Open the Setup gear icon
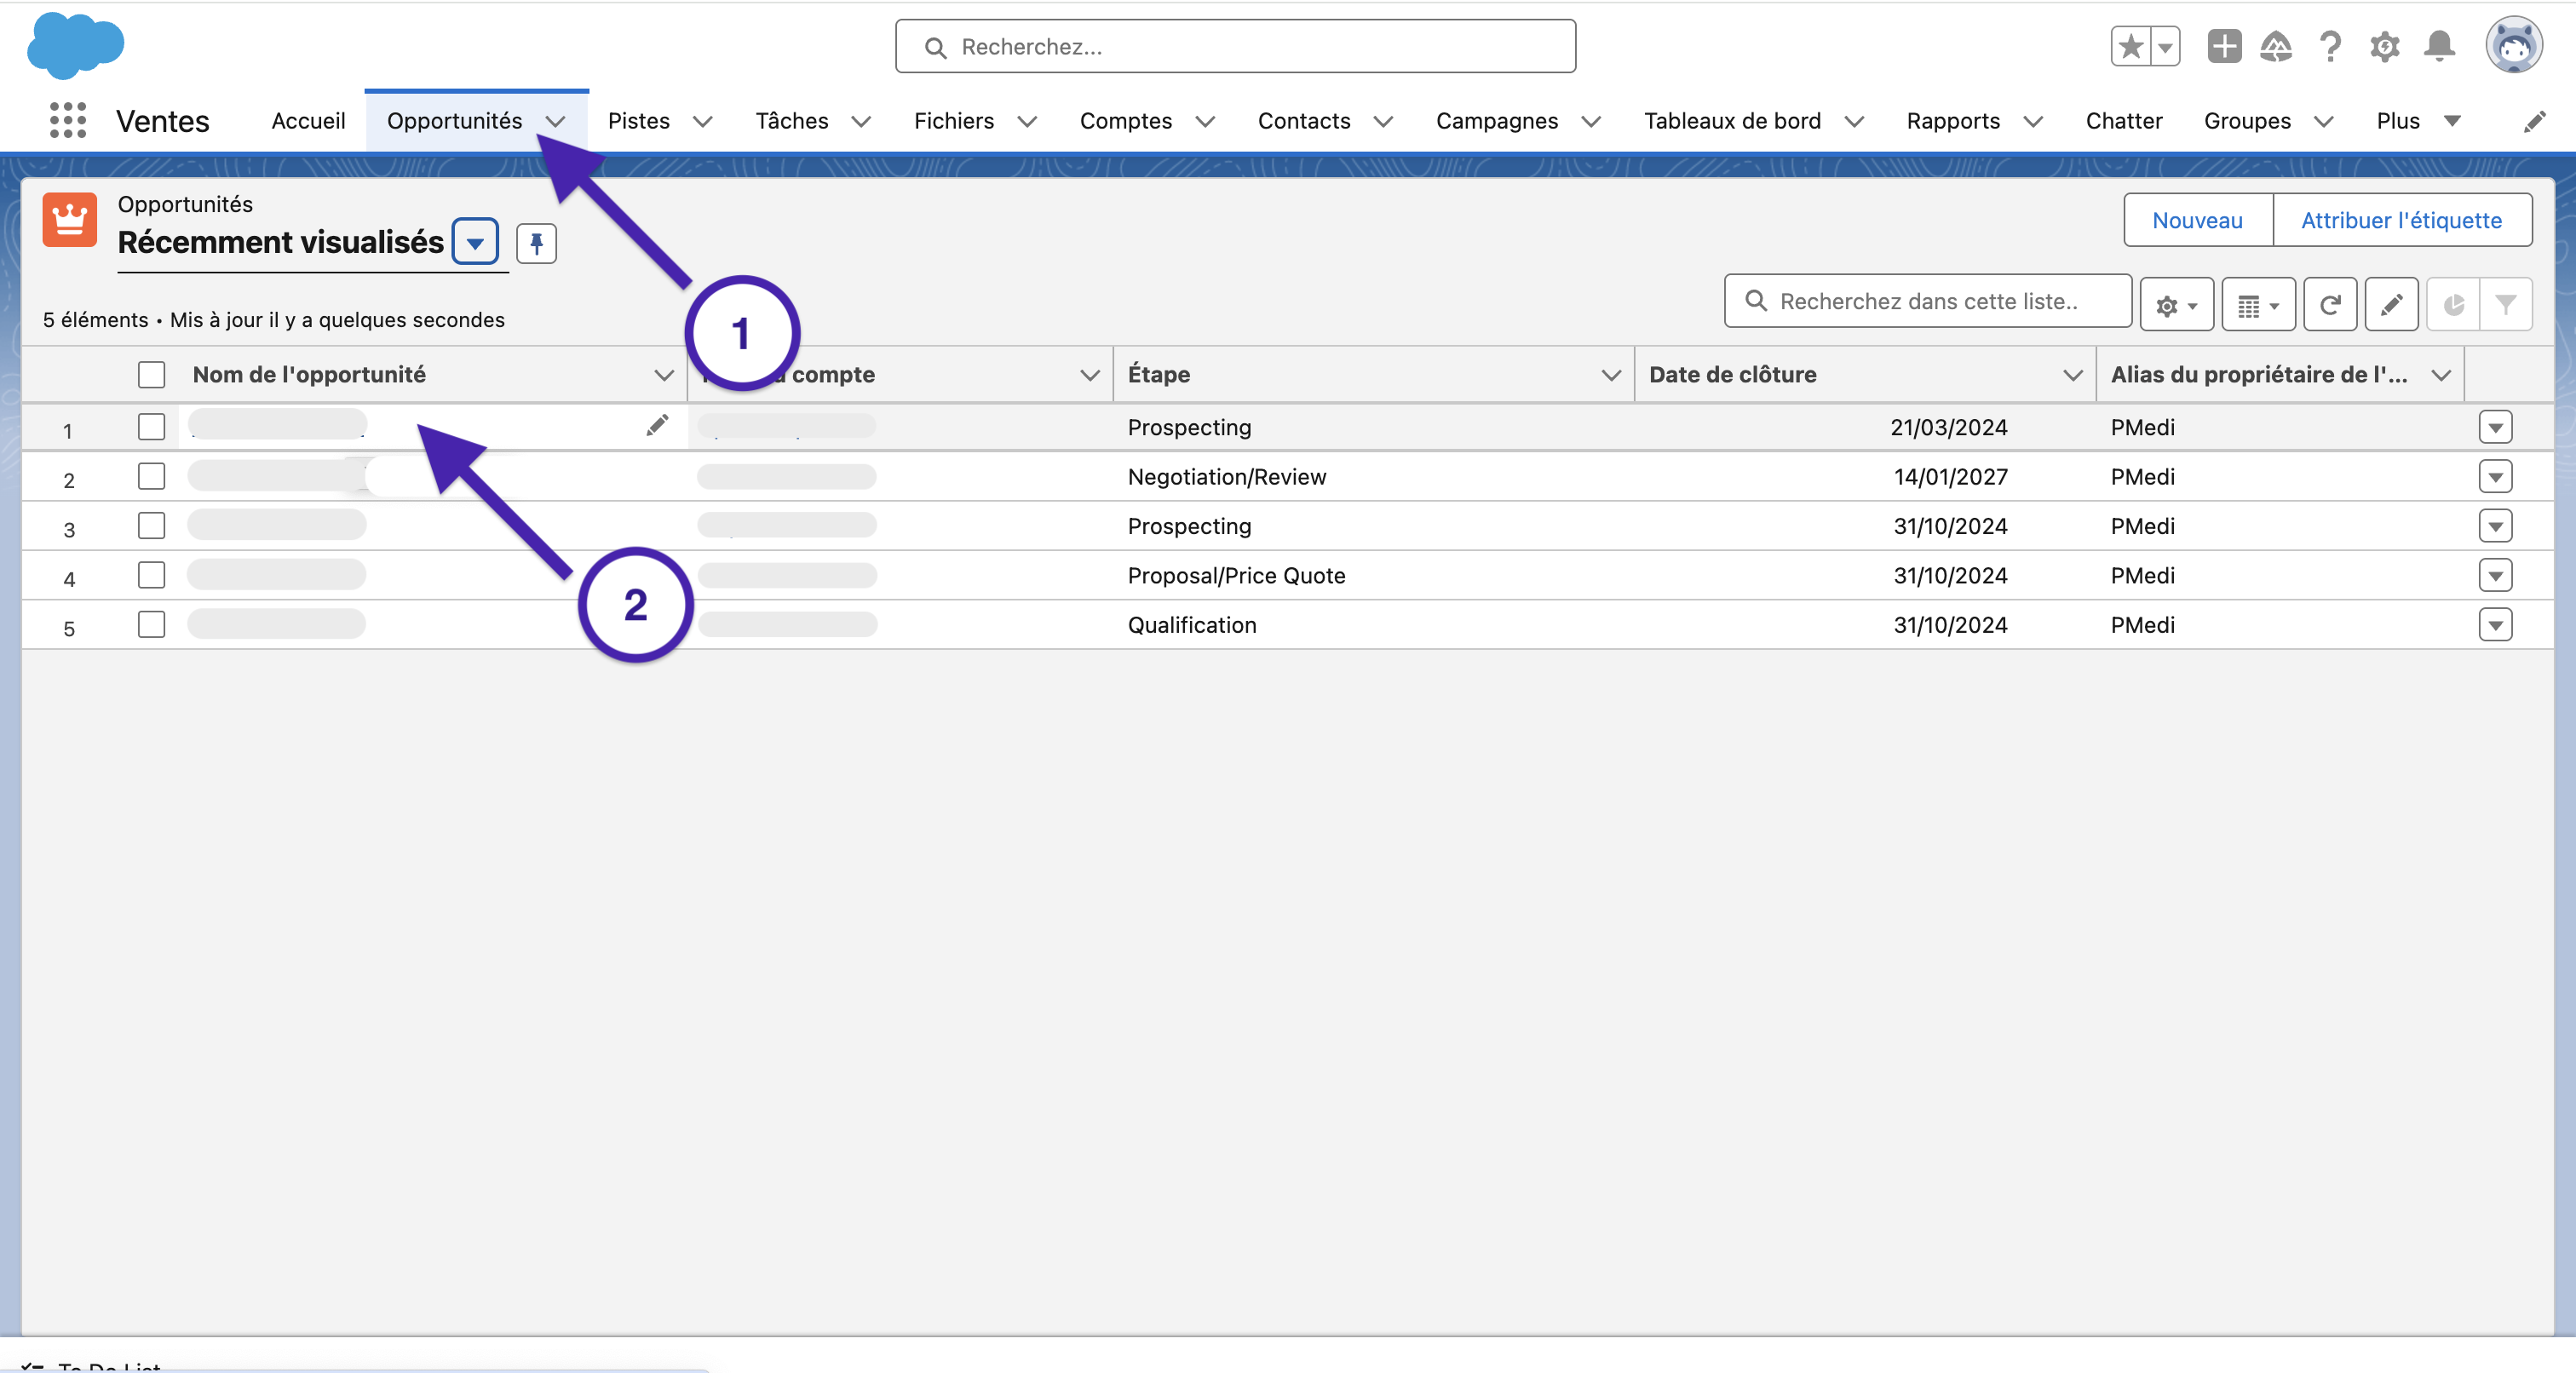The height and width of the screenshot is (1373, 2576). [2384, 46]
